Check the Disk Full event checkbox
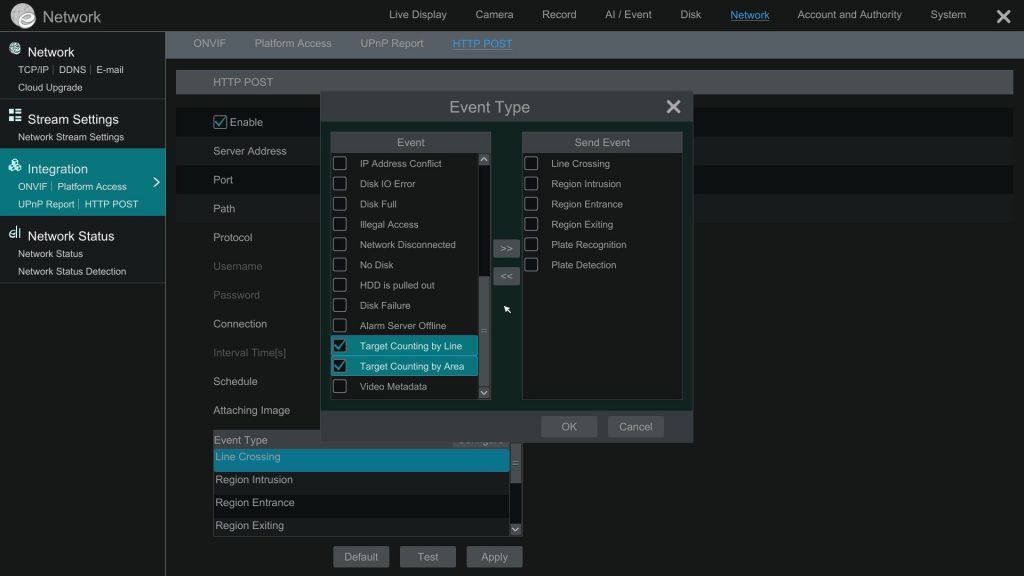The height and width of the screenshot is (576, 1024). point(339,203)
